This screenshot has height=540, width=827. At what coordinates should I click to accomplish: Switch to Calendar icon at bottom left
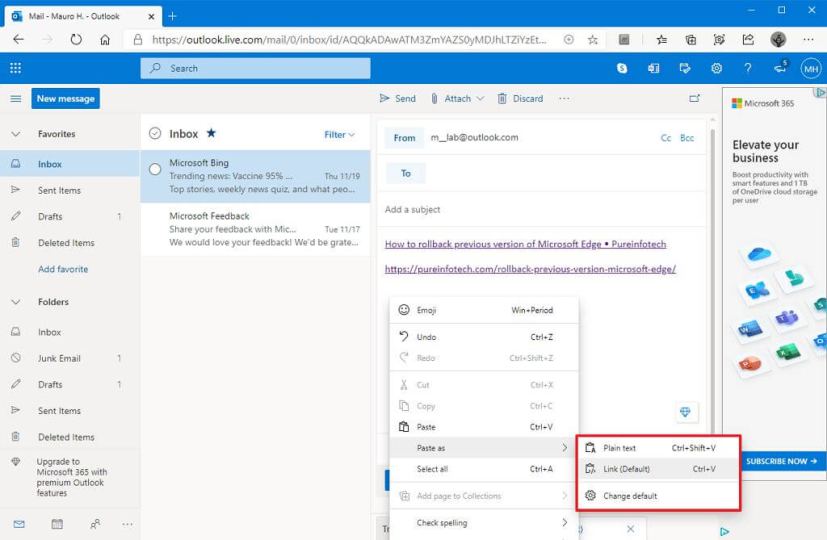pyautogui.click(x=57, y=523)
